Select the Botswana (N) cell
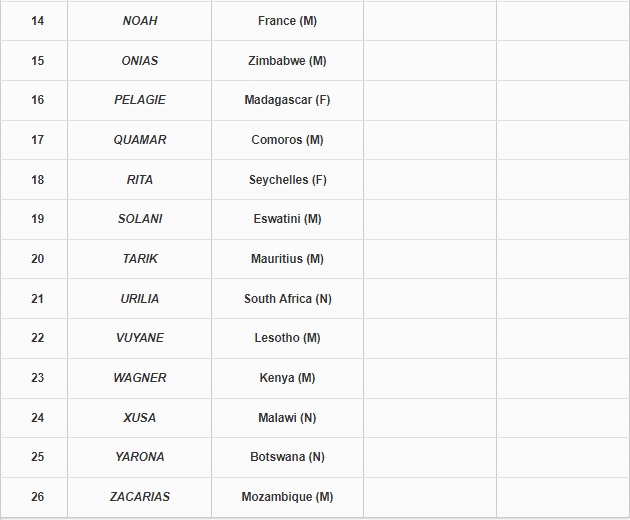Image resolution: width=630 pixels, height=520 pixels. [287, 457]
